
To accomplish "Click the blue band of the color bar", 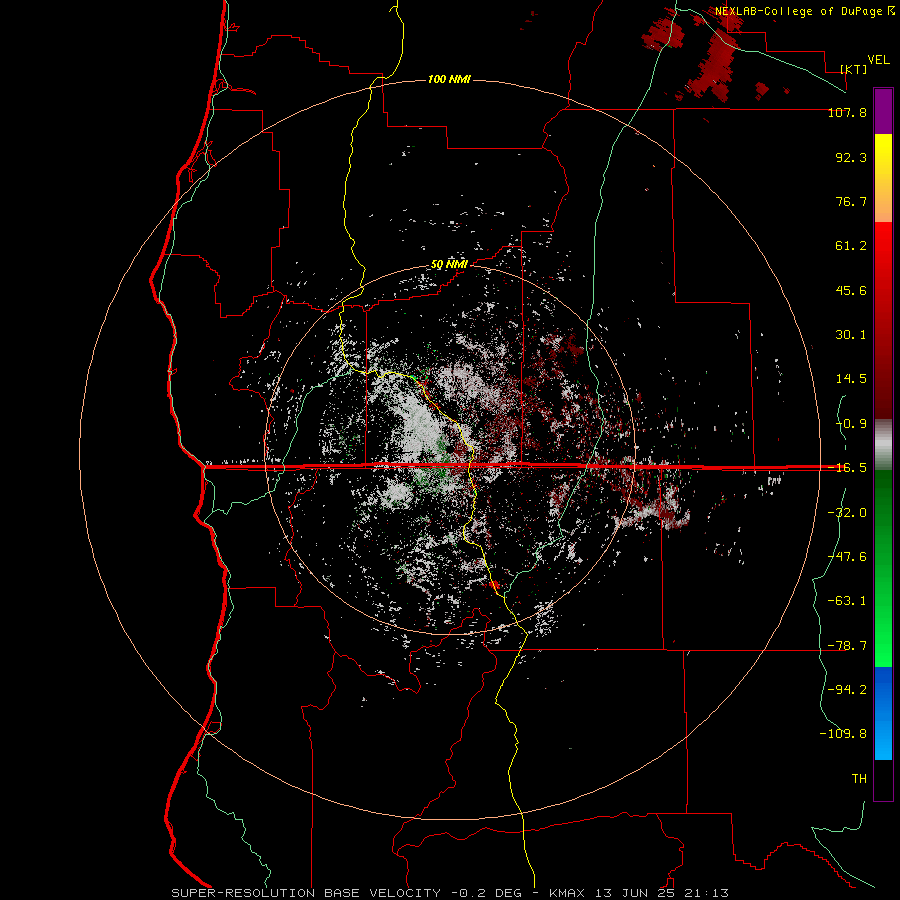I will tap(883, 713).
